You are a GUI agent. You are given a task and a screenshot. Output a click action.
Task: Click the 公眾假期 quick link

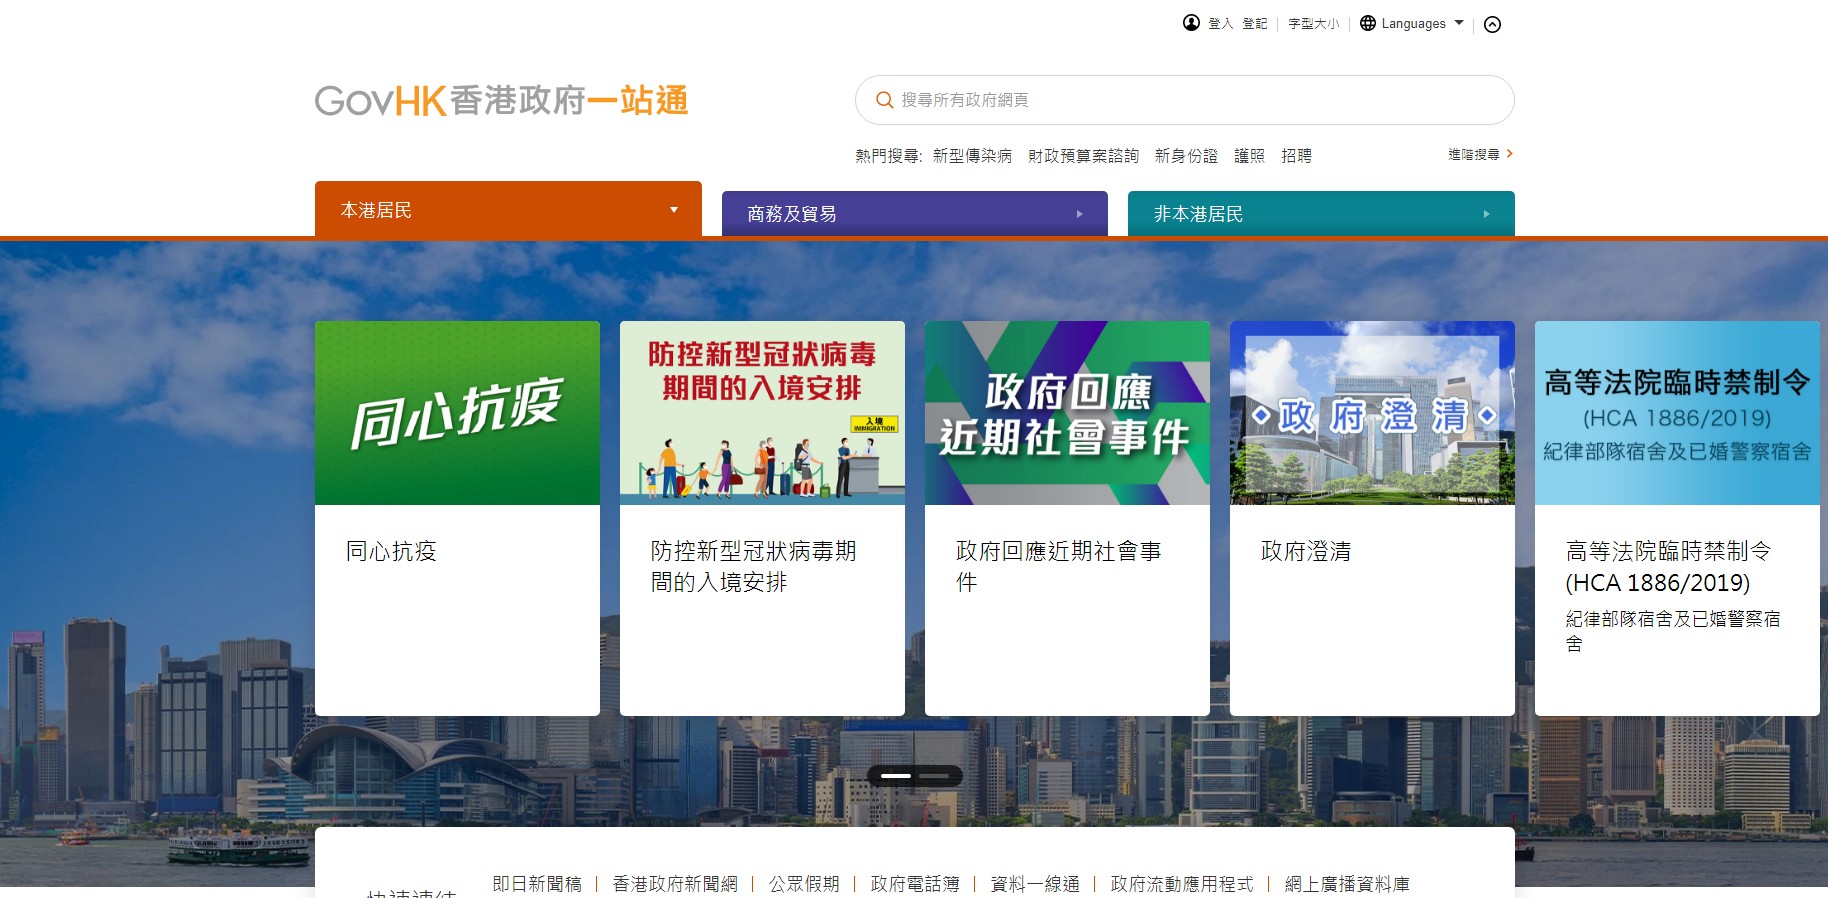coord(804,884)
